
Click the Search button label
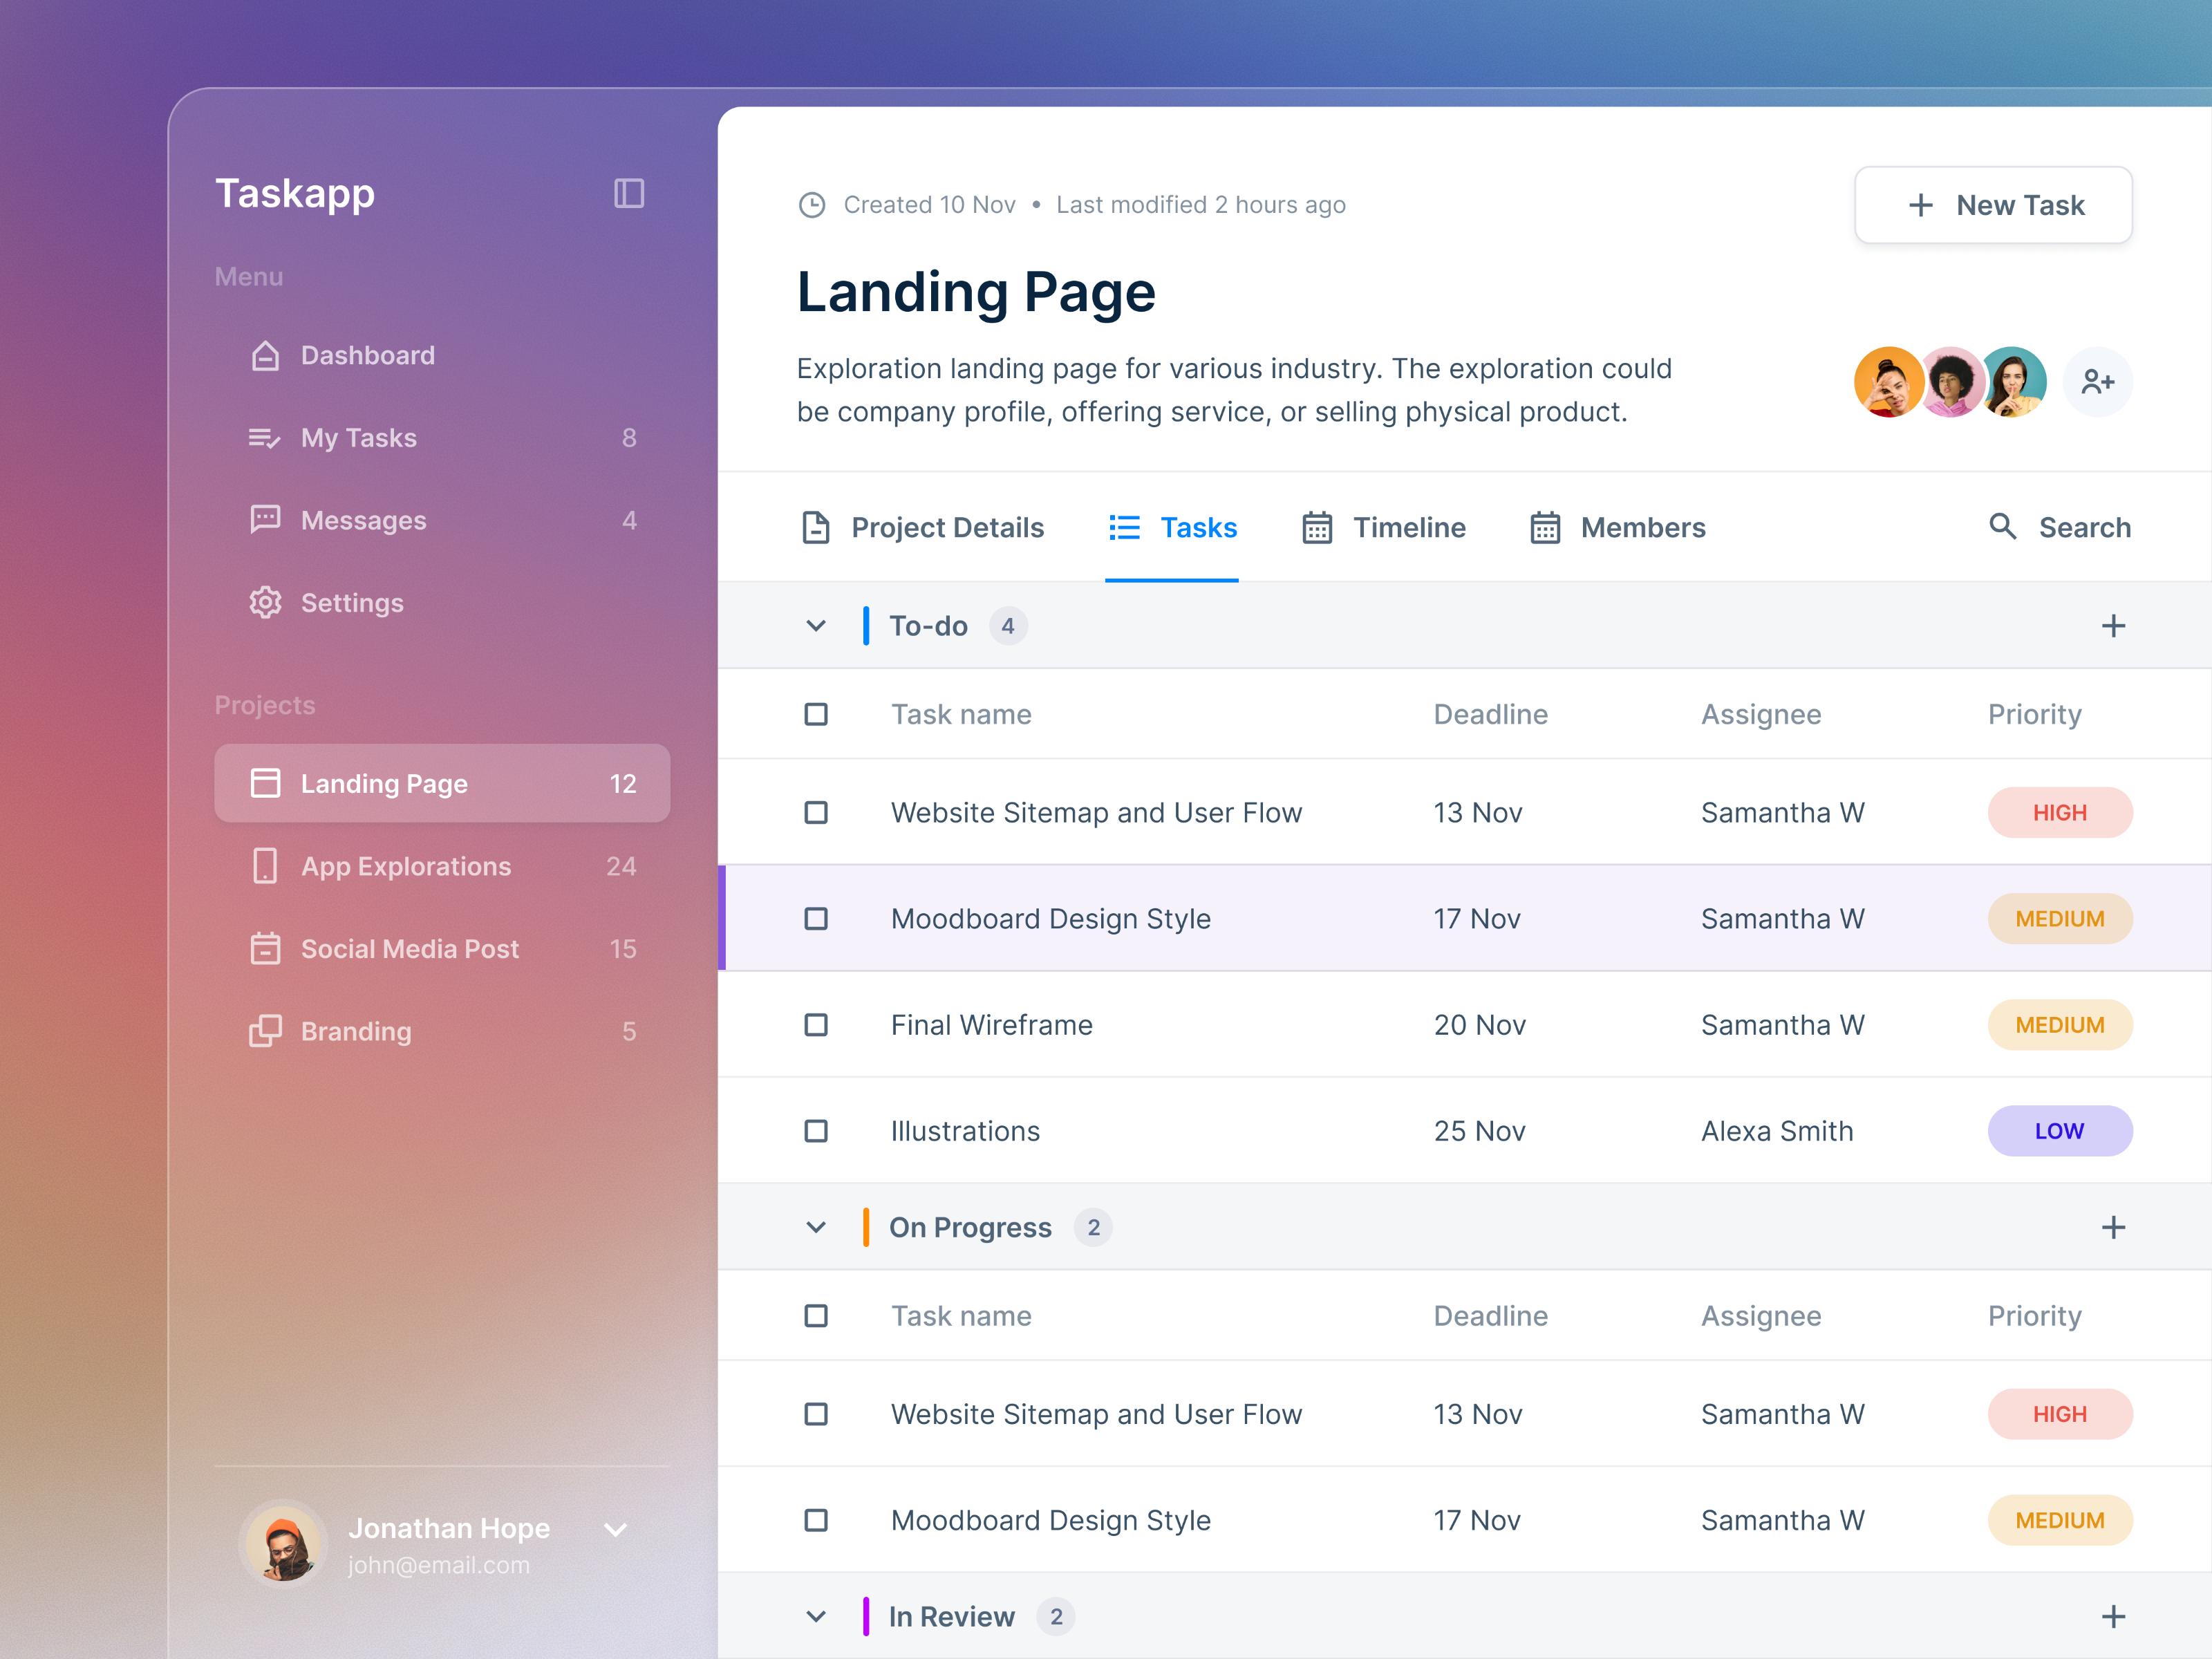2084,527
